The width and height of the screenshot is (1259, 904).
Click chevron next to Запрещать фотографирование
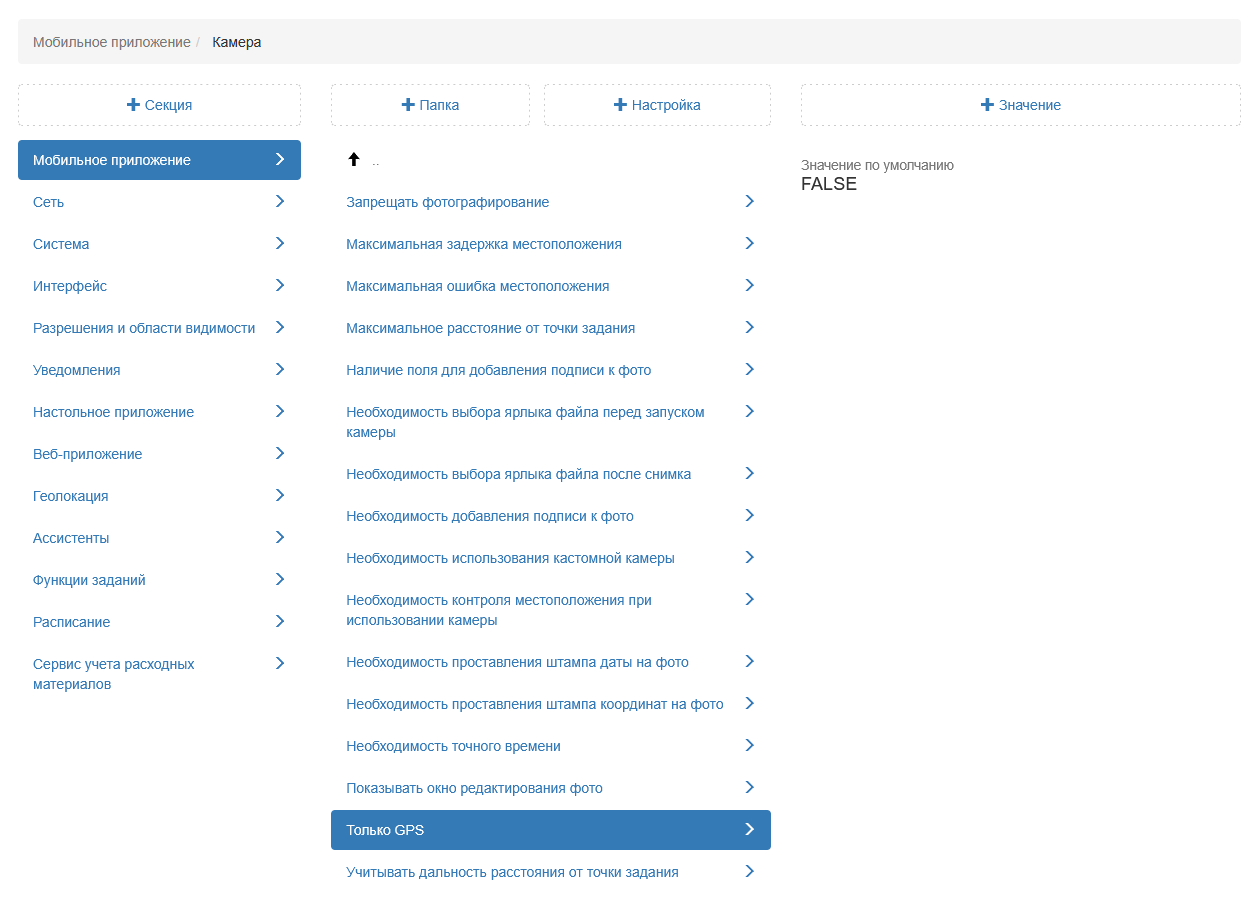749,202
